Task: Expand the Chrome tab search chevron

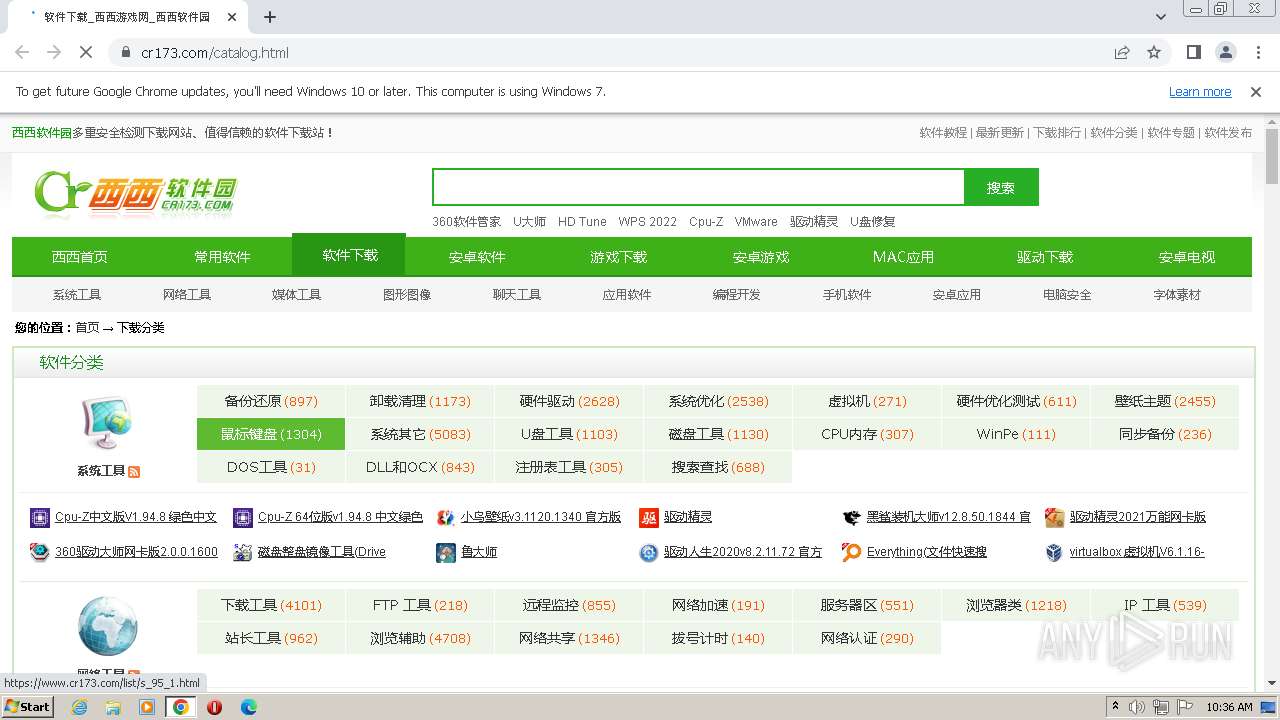Action: [1160, 17]
